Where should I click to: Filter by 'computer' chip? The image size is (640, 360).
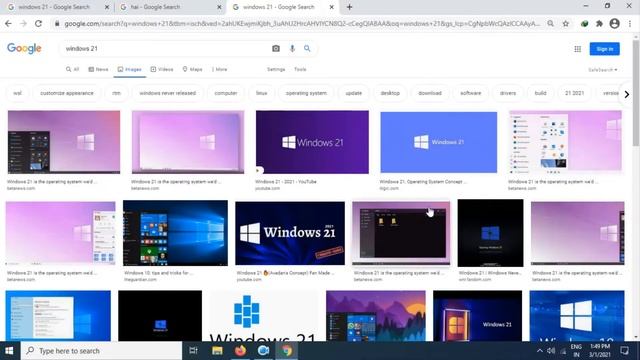tap(226, 93)
